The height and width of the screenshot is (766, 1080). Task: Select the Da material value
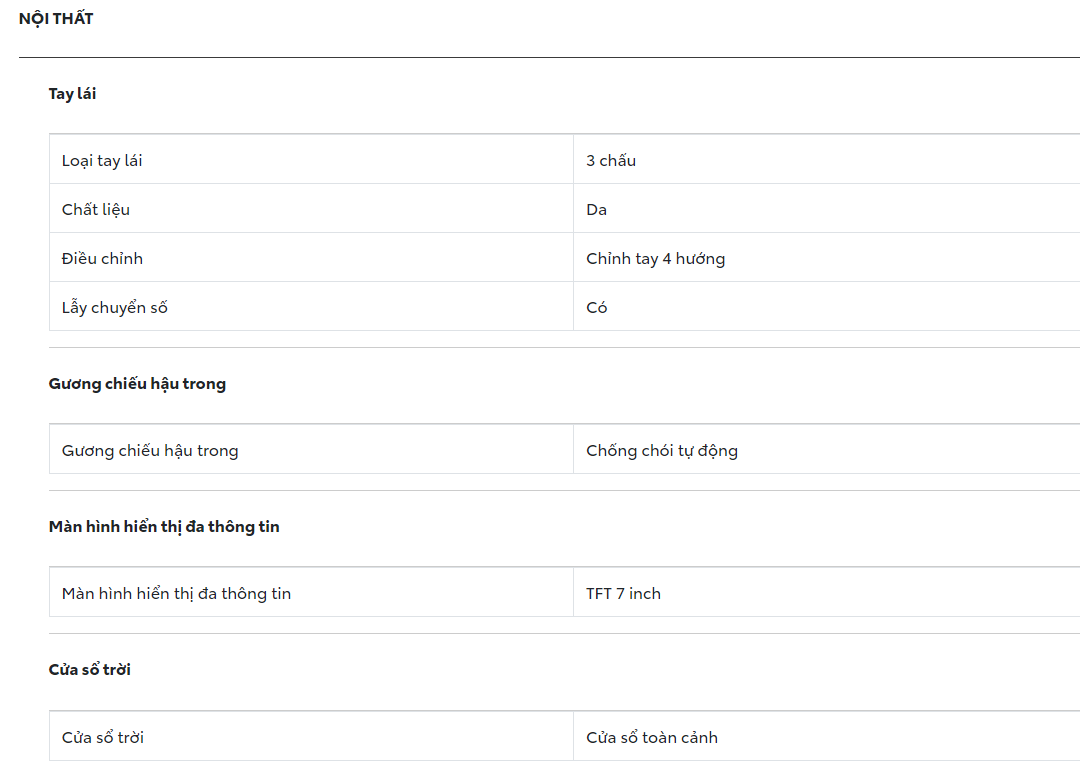point(597,209)
